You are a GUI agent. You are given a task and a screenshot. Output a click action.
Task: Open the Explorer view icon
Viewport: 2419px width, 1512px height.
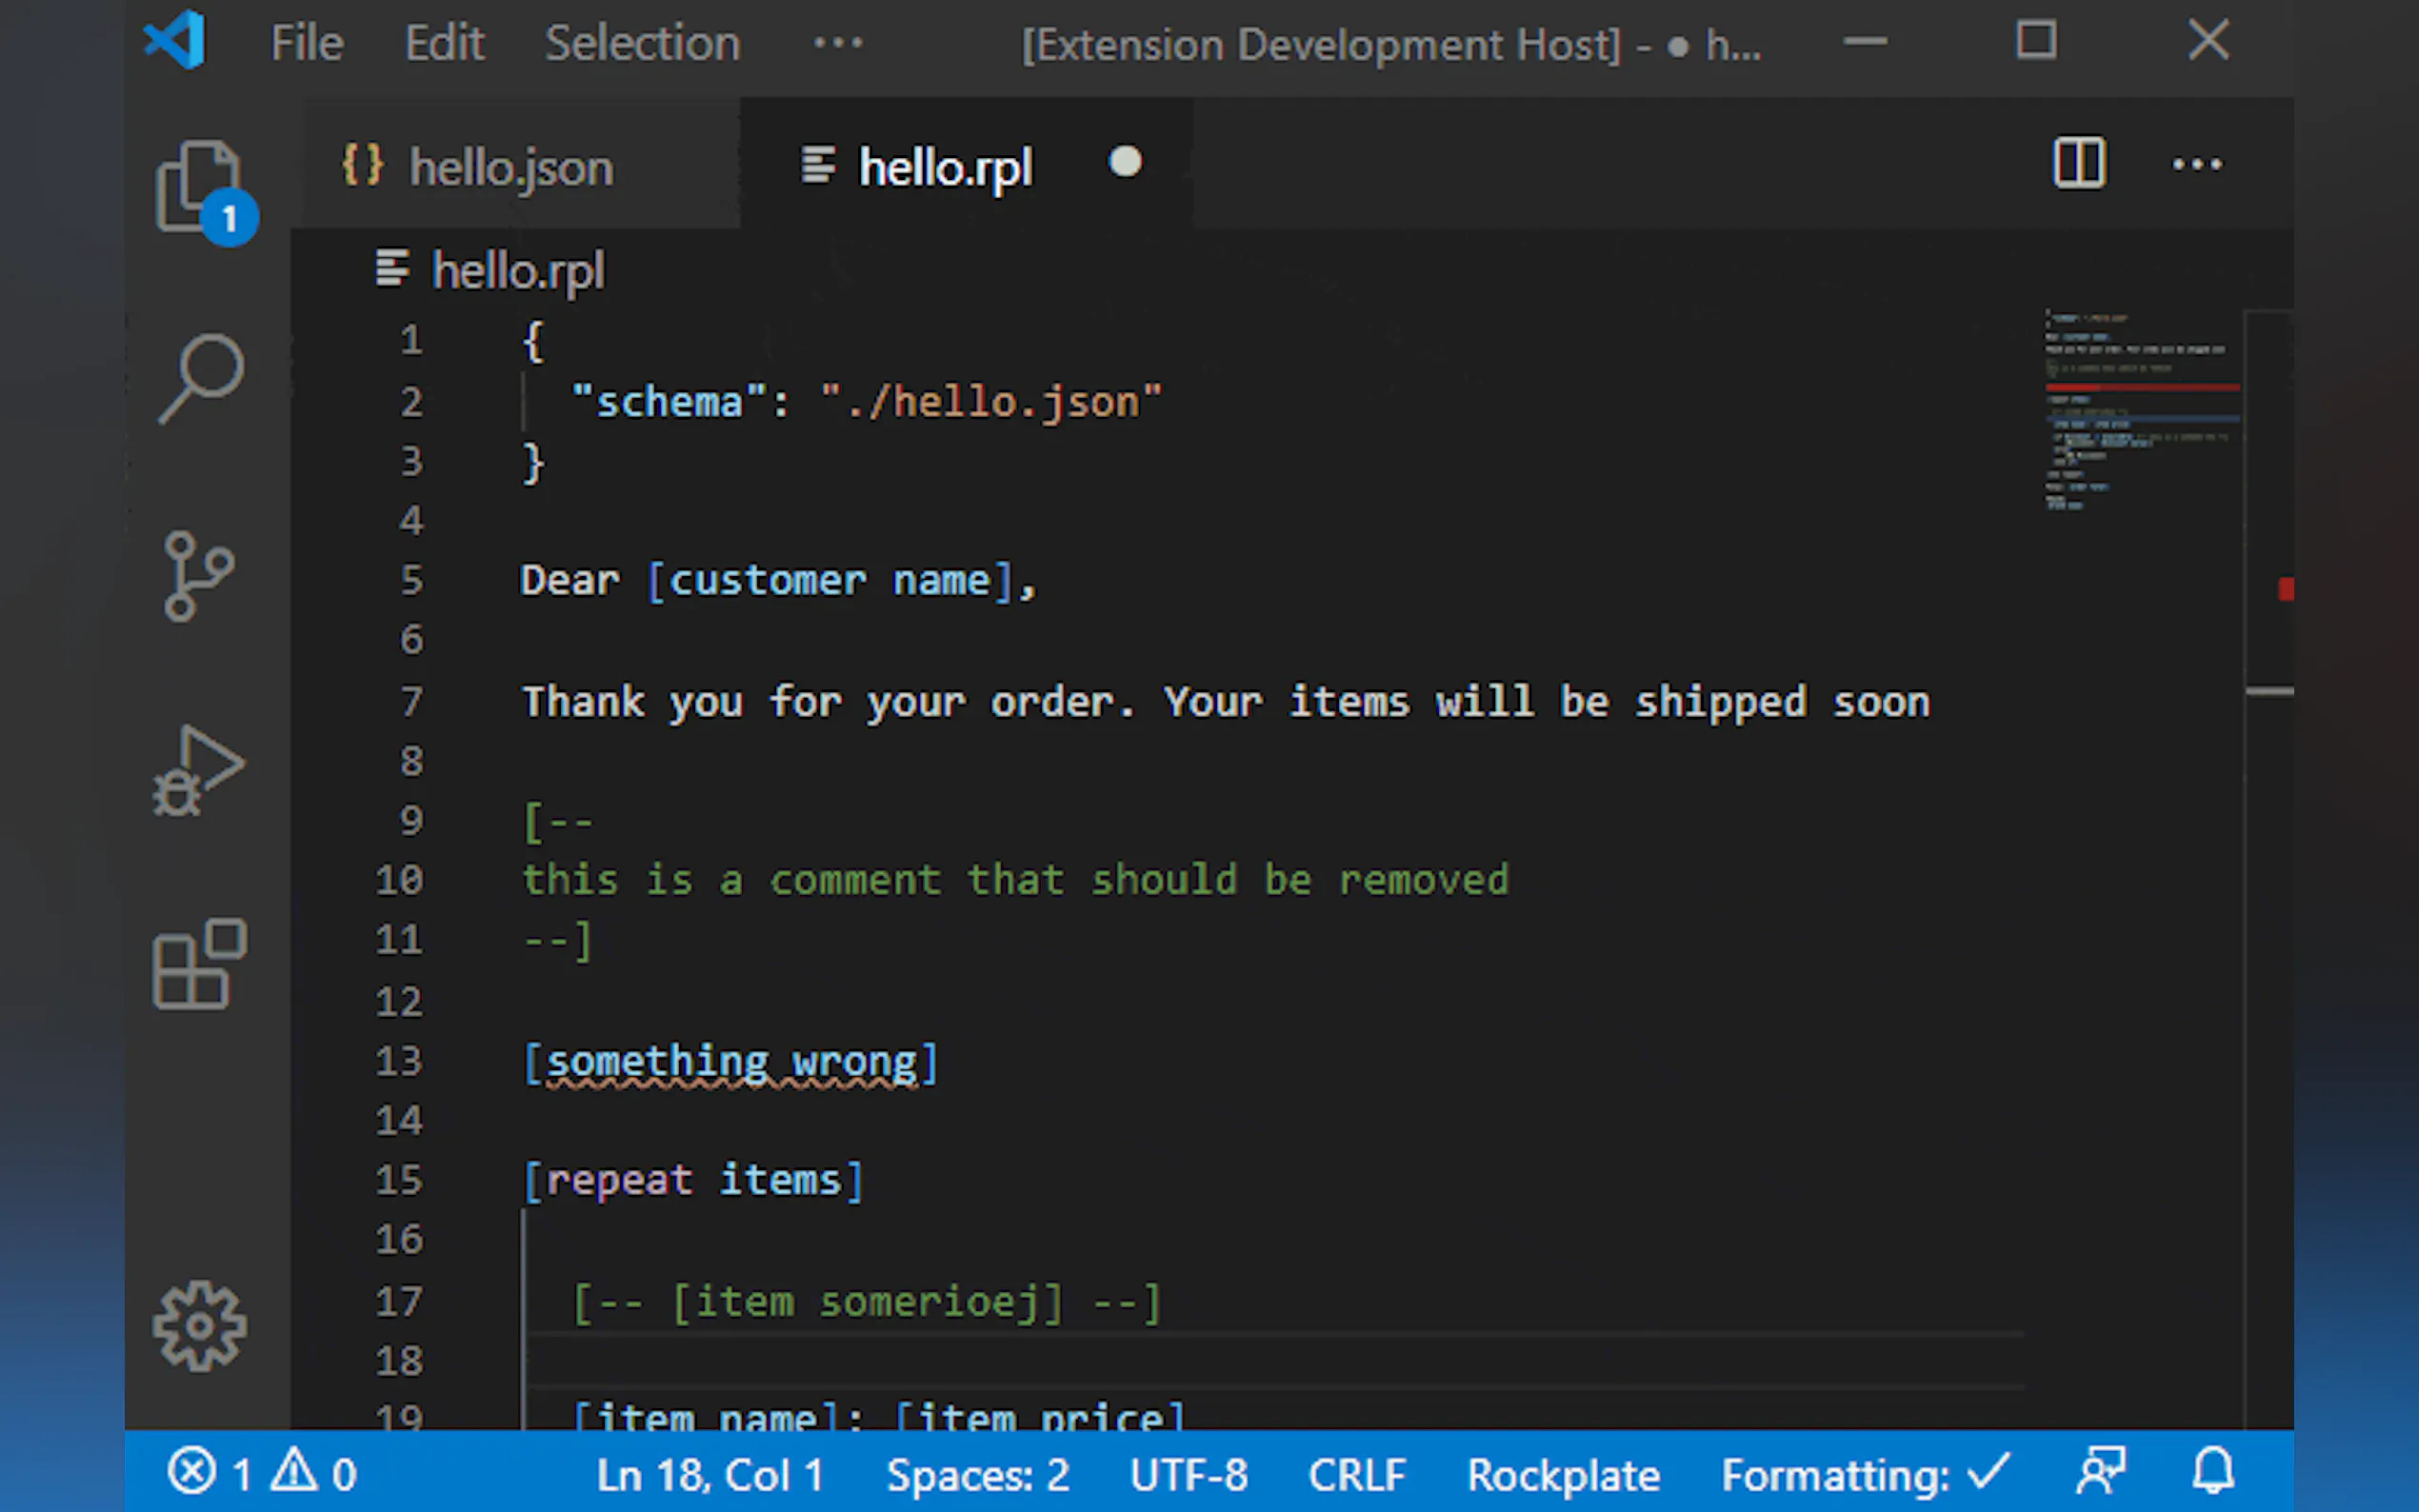click(200, 186)
